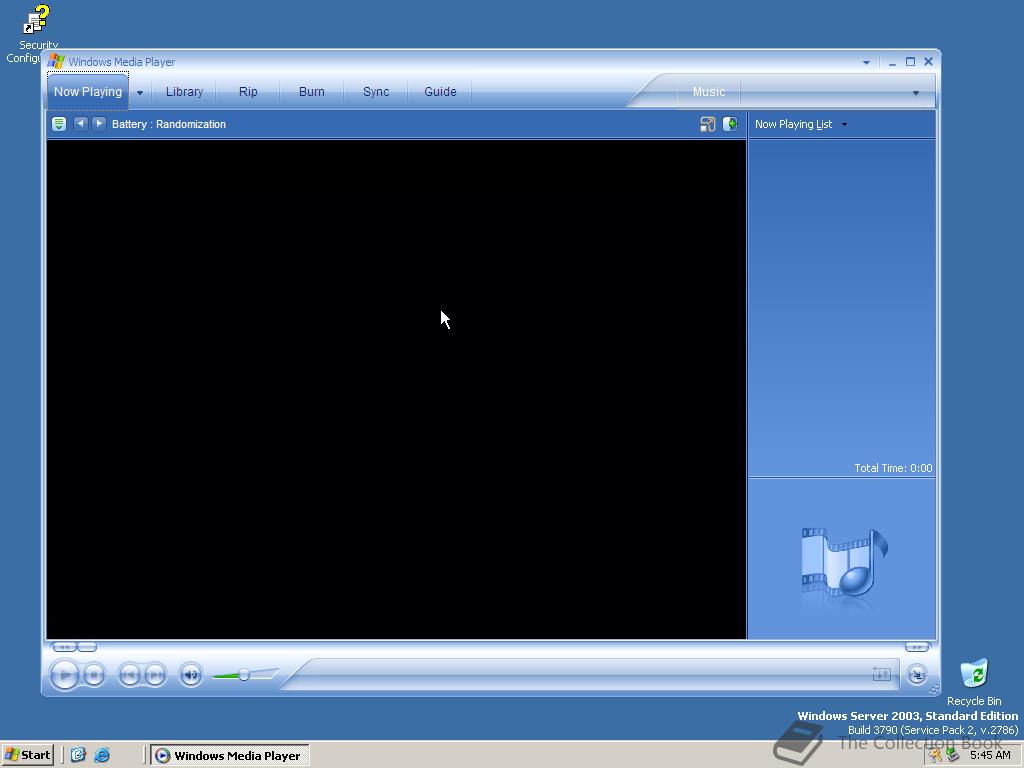
Task: Select the next visualization arrow
Action: point(99,123)
